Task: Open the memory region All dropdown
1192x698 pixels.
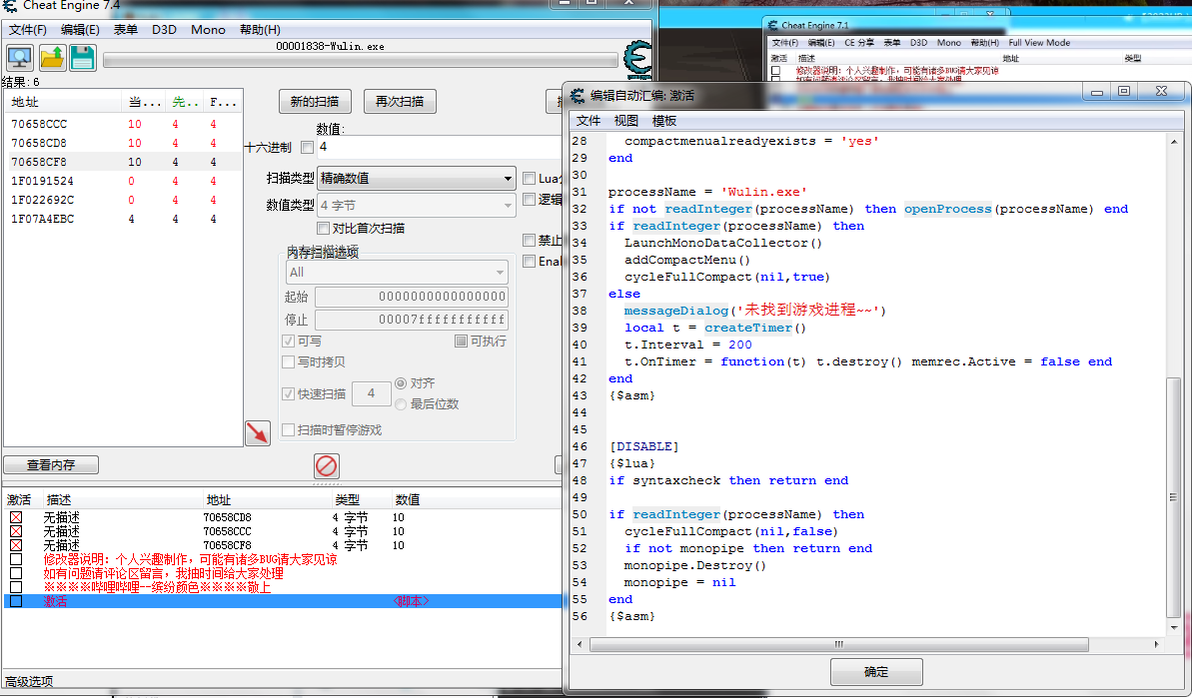Action: 397,272
